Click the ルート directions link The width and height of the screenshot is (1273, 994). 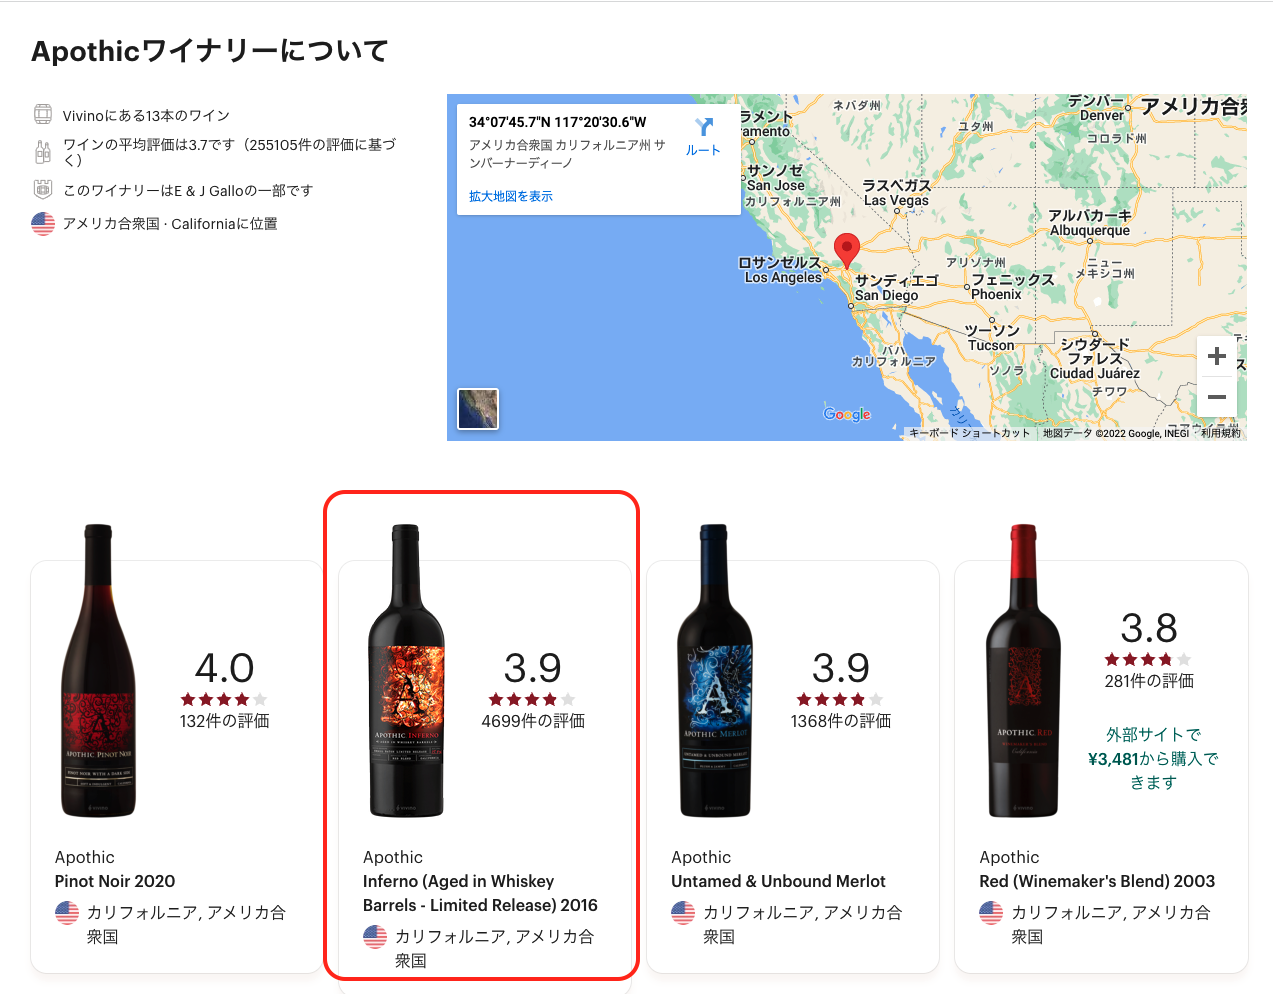[703, 150]
